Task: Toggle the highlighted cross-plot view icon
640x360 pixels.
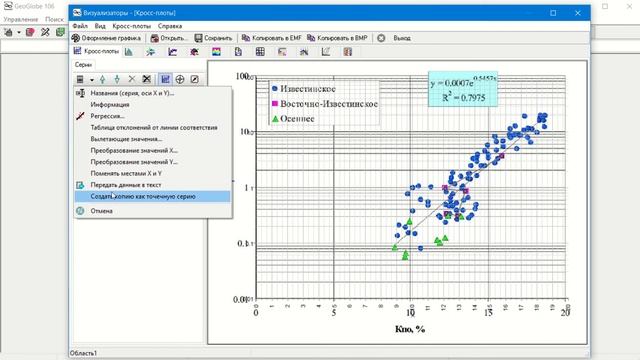Action: [x=165, y=79]
